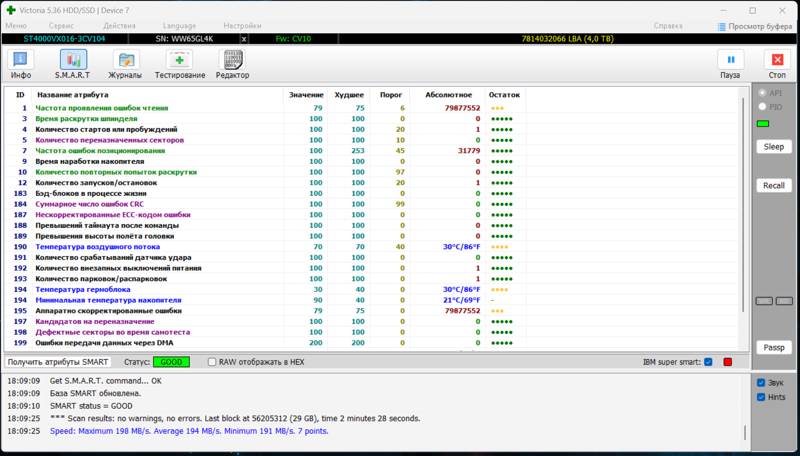This screenshot has height=456, width=800.
Task: Click the Passp button
Action: (773, 347)
